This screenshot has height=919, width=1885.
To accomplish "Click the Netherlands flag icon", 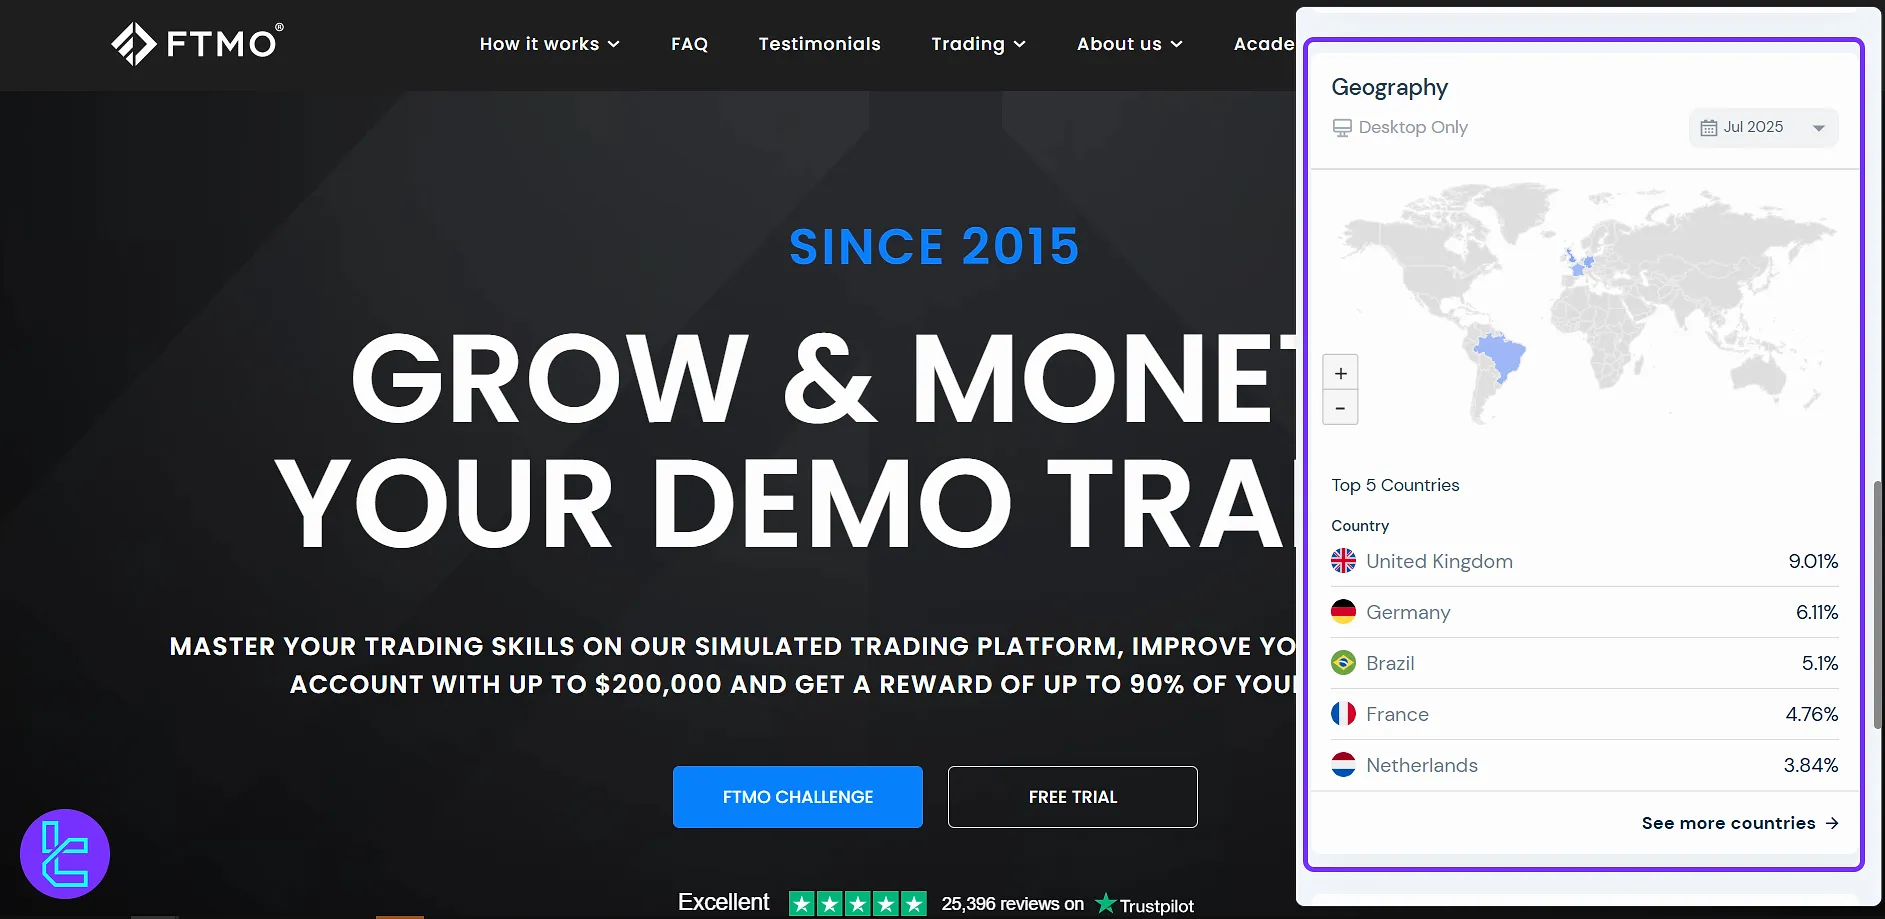I will coord(1343,765).
